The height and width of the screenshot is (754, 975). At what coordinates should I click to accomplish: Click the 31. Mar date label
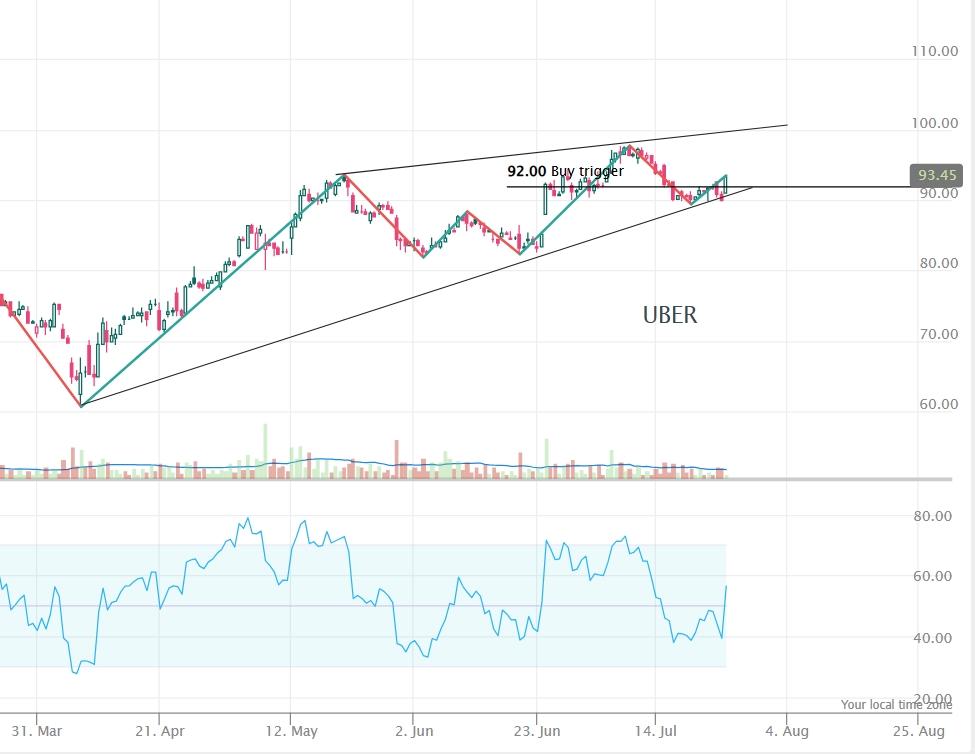[x=37, y=731]
